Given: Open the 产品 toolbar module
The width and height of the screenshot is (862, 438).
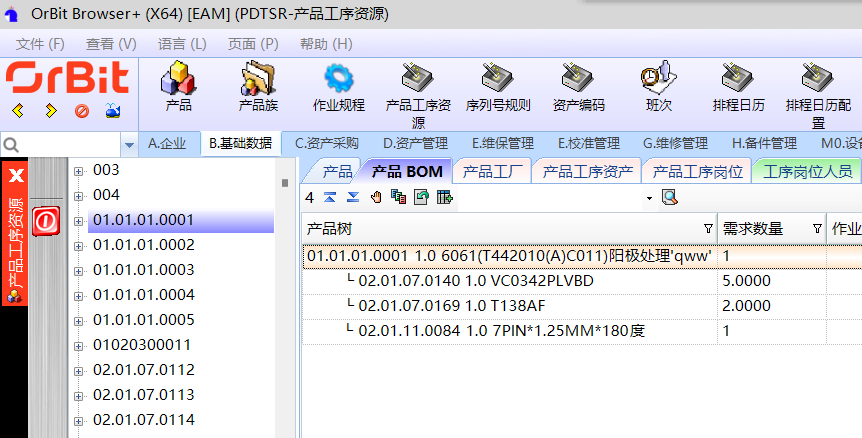Looking at the screenshot, I should 178,87.
